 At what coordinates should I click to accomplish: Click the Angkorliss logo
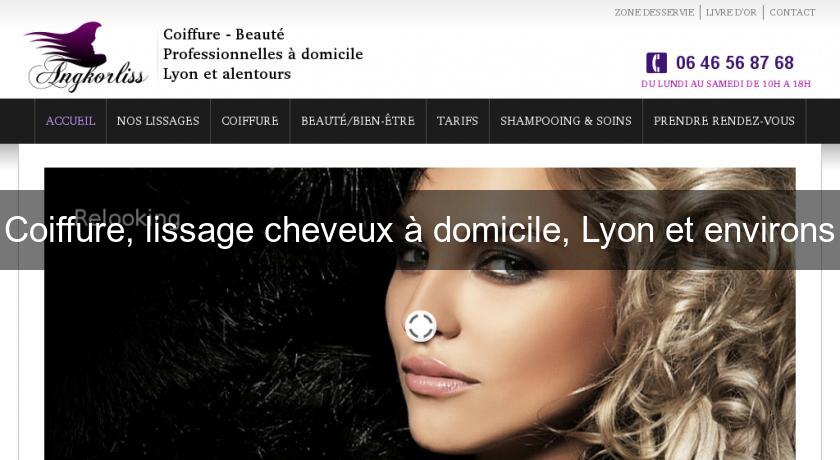(86, 57)
